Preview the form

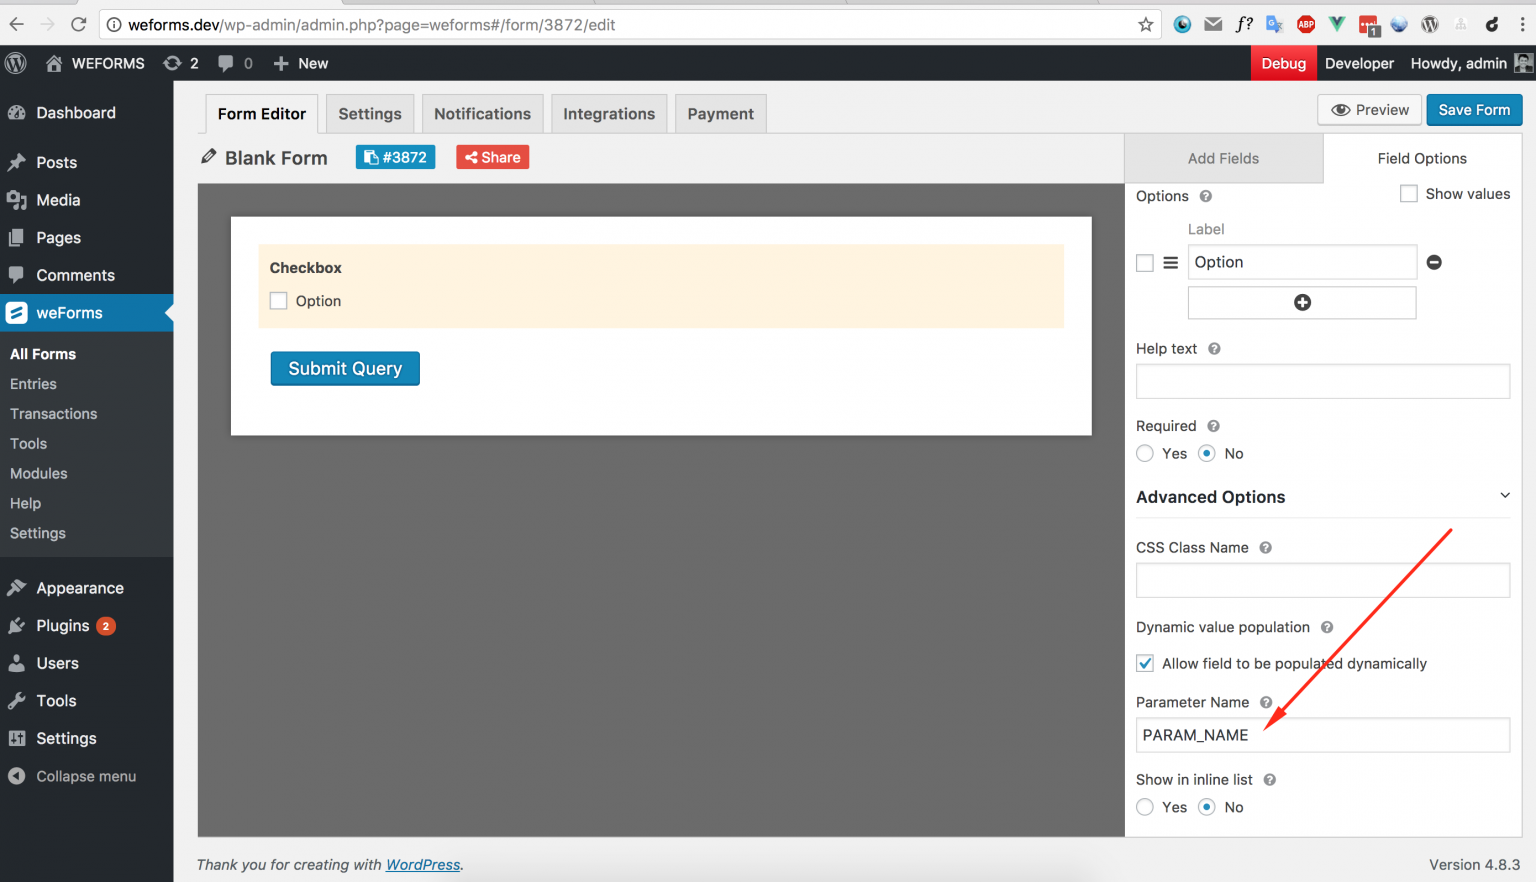(1370, 110)
